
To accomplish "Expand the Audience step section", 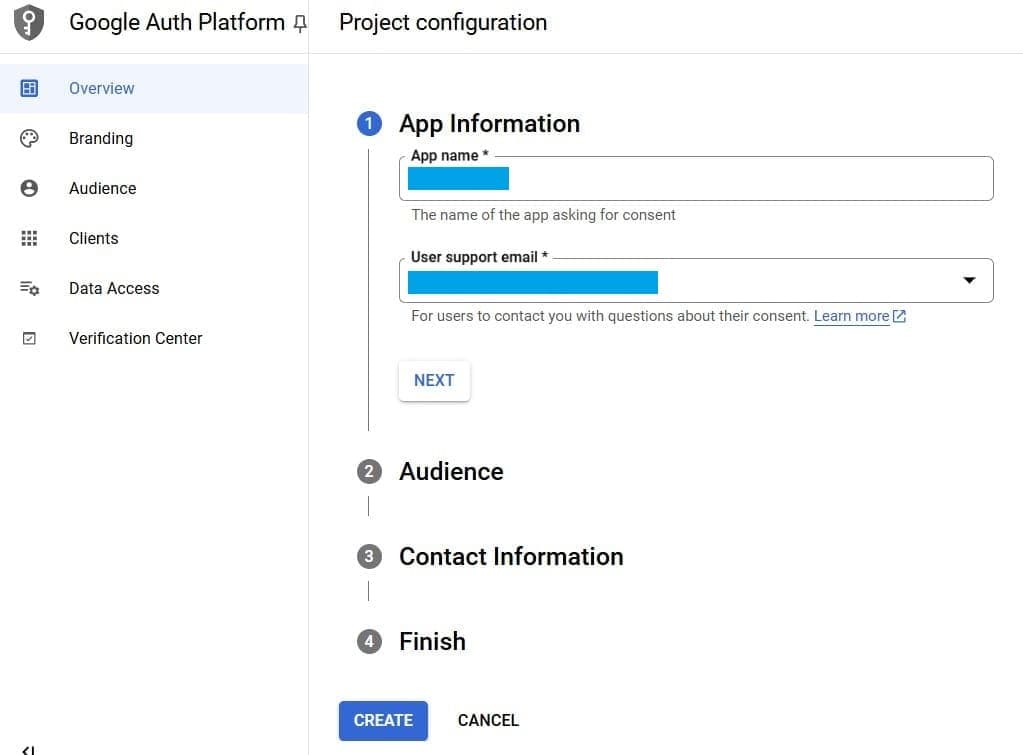I will click(451, 471).
